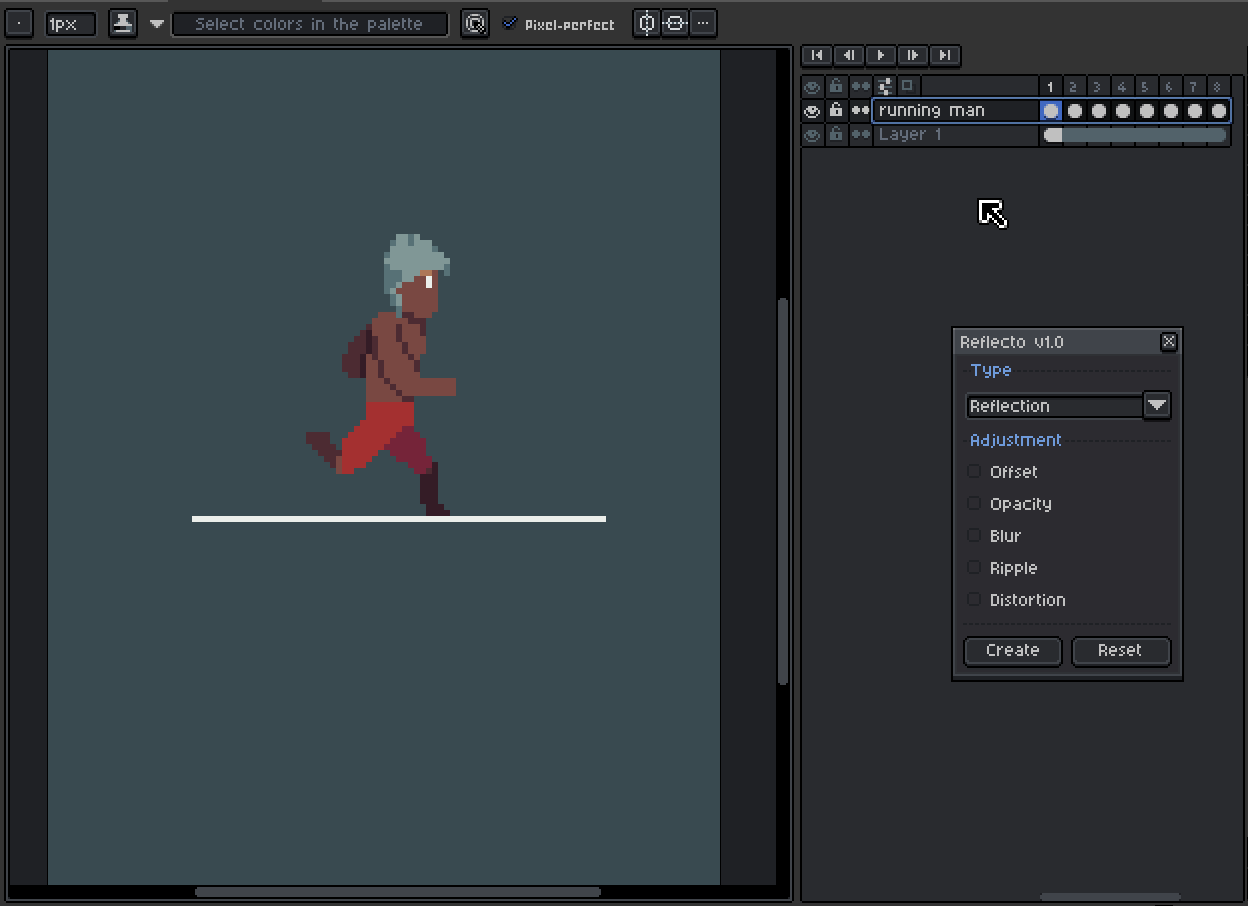Viewport: 1248px width, 906px height.
Task: Open the stamp brush type button
Action: click(x=123, y=23)
